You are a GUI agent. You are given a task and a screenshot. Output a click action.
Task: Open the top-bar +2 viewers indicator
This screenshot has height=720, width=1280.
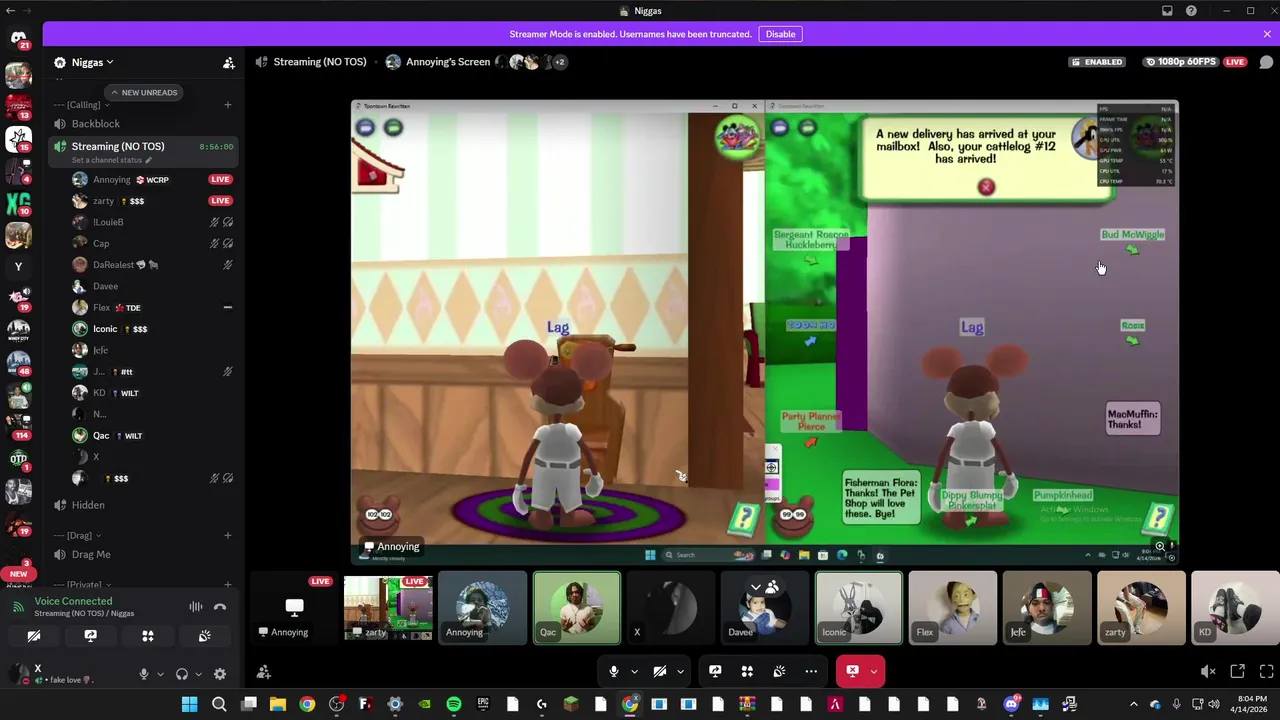tap(559, 62)
